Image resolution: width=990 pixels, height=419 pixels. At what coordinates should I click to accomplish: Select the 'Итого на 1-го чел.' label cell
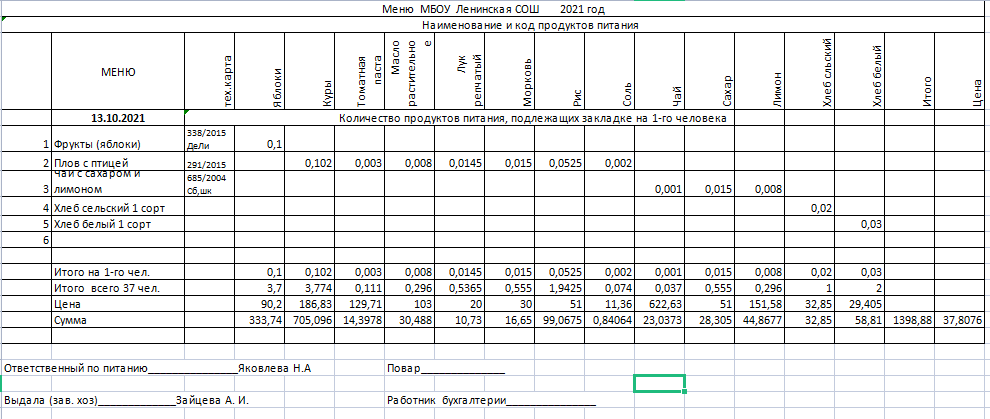coord(105,272)
